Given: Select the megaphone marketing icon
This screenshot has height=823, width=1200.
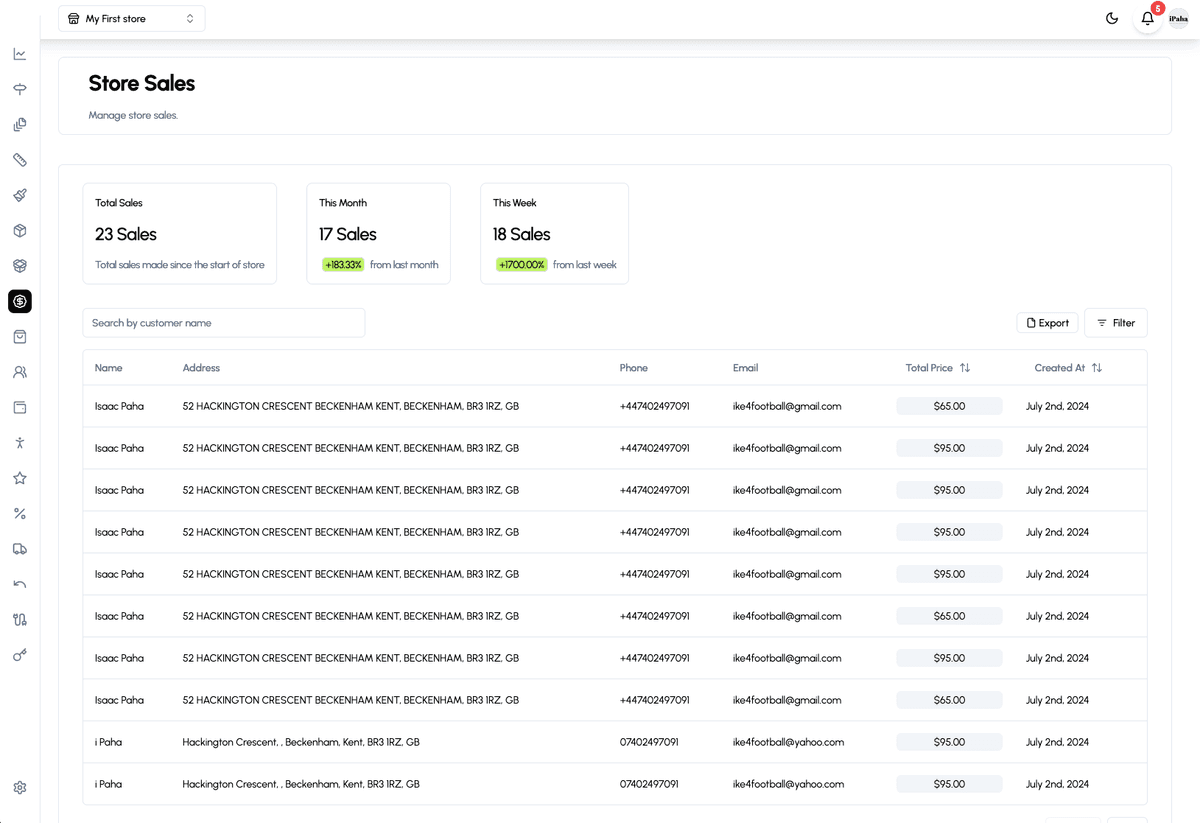Looking at the screenshot, I should [20, 89].
